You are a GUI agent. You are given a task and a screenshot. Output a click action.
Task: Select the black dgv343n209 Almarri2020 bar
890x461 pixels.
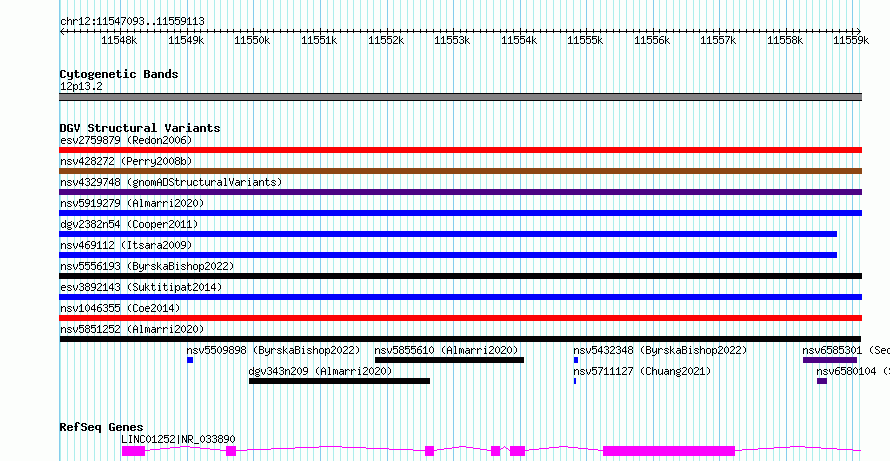click(x=339, y=381)
